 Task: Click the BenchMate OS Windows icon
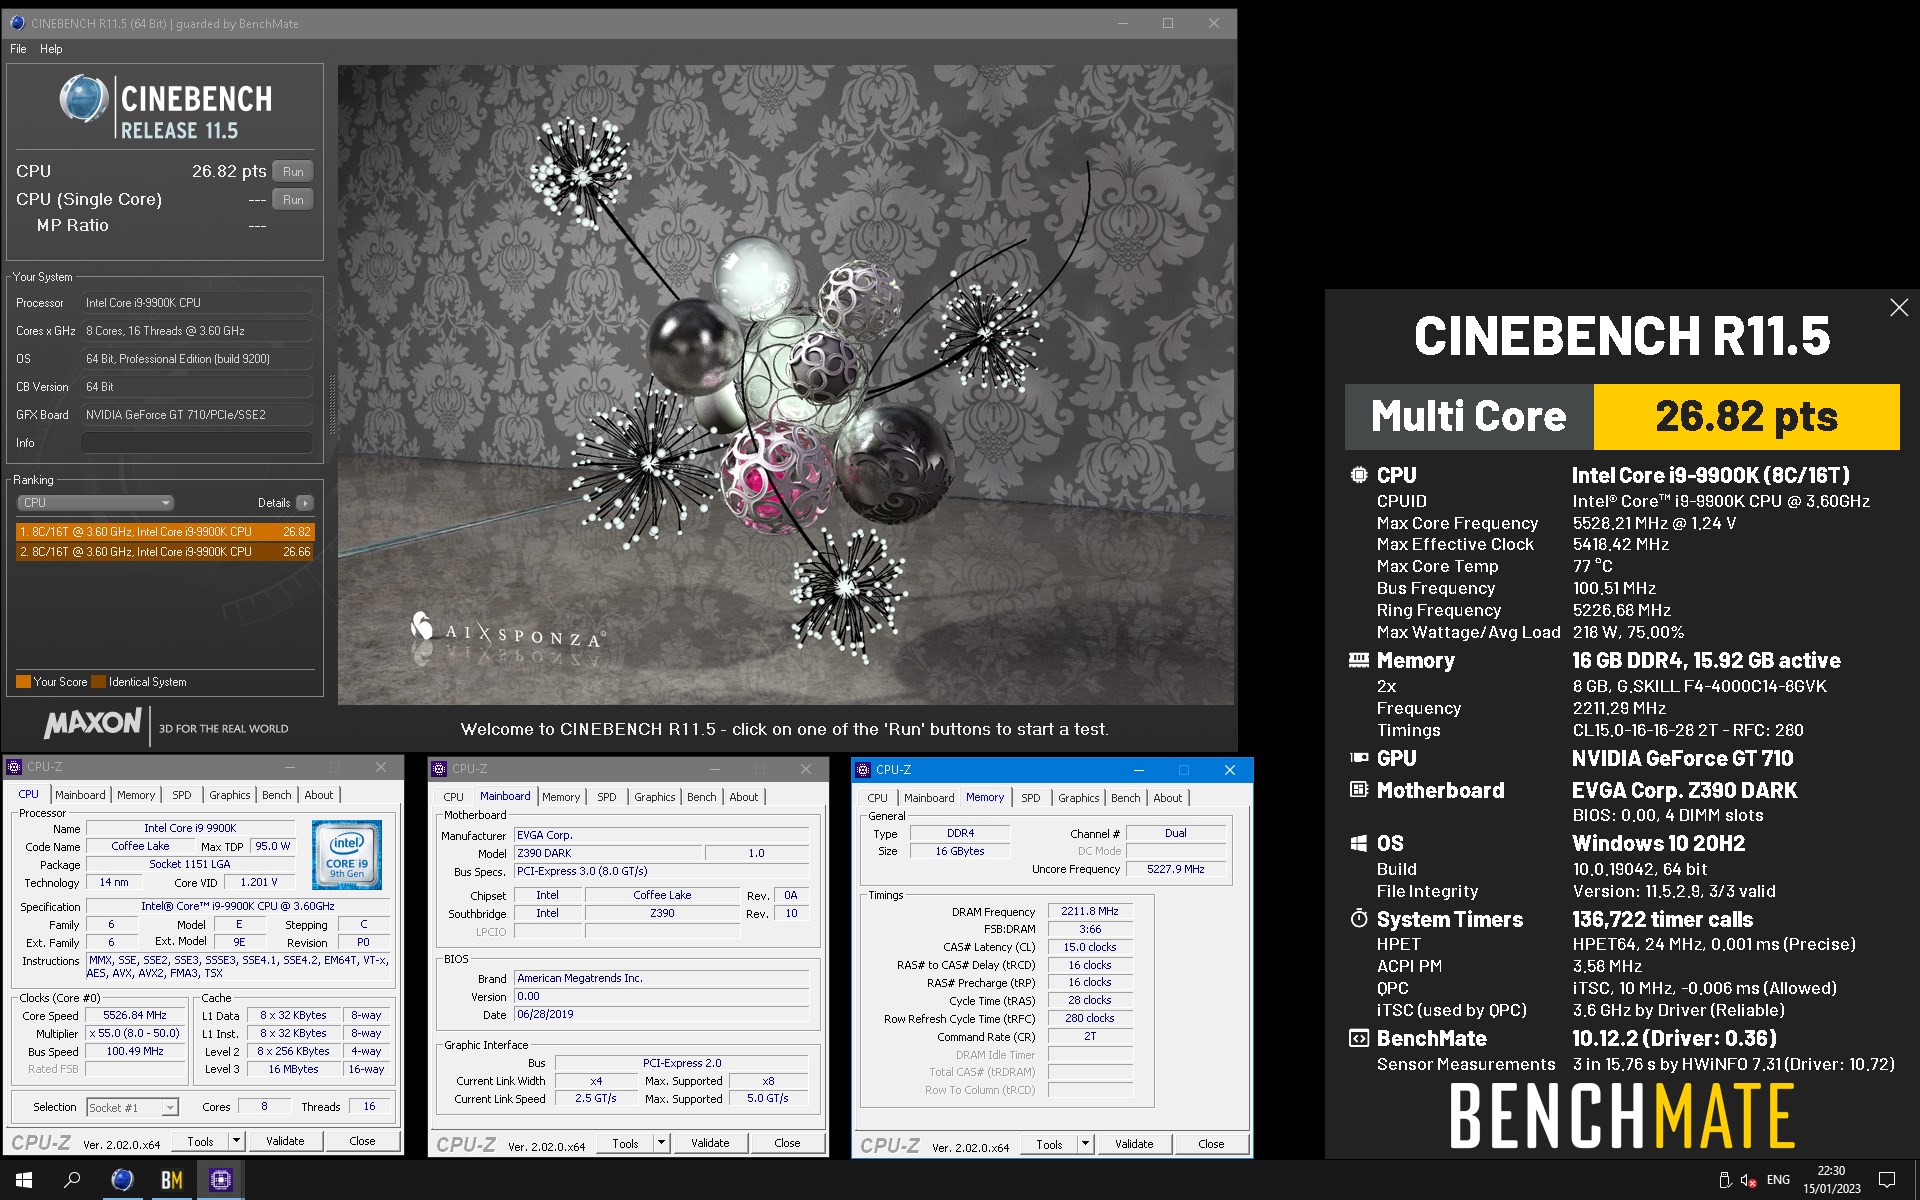1359,843
